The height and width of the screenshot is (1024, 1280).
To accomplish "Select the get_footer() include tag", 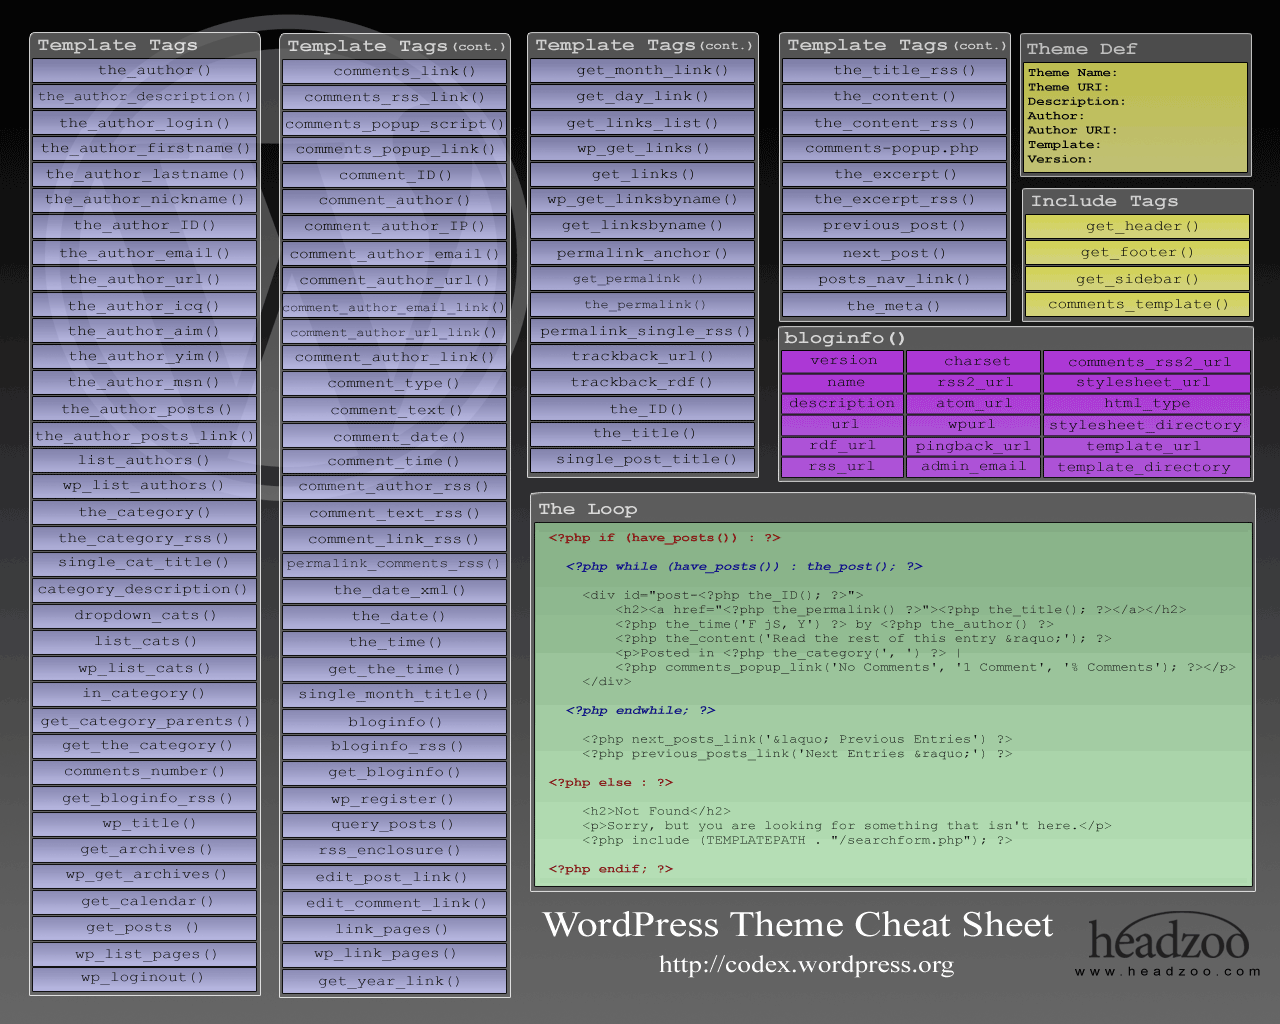I will pos(1137,252).
